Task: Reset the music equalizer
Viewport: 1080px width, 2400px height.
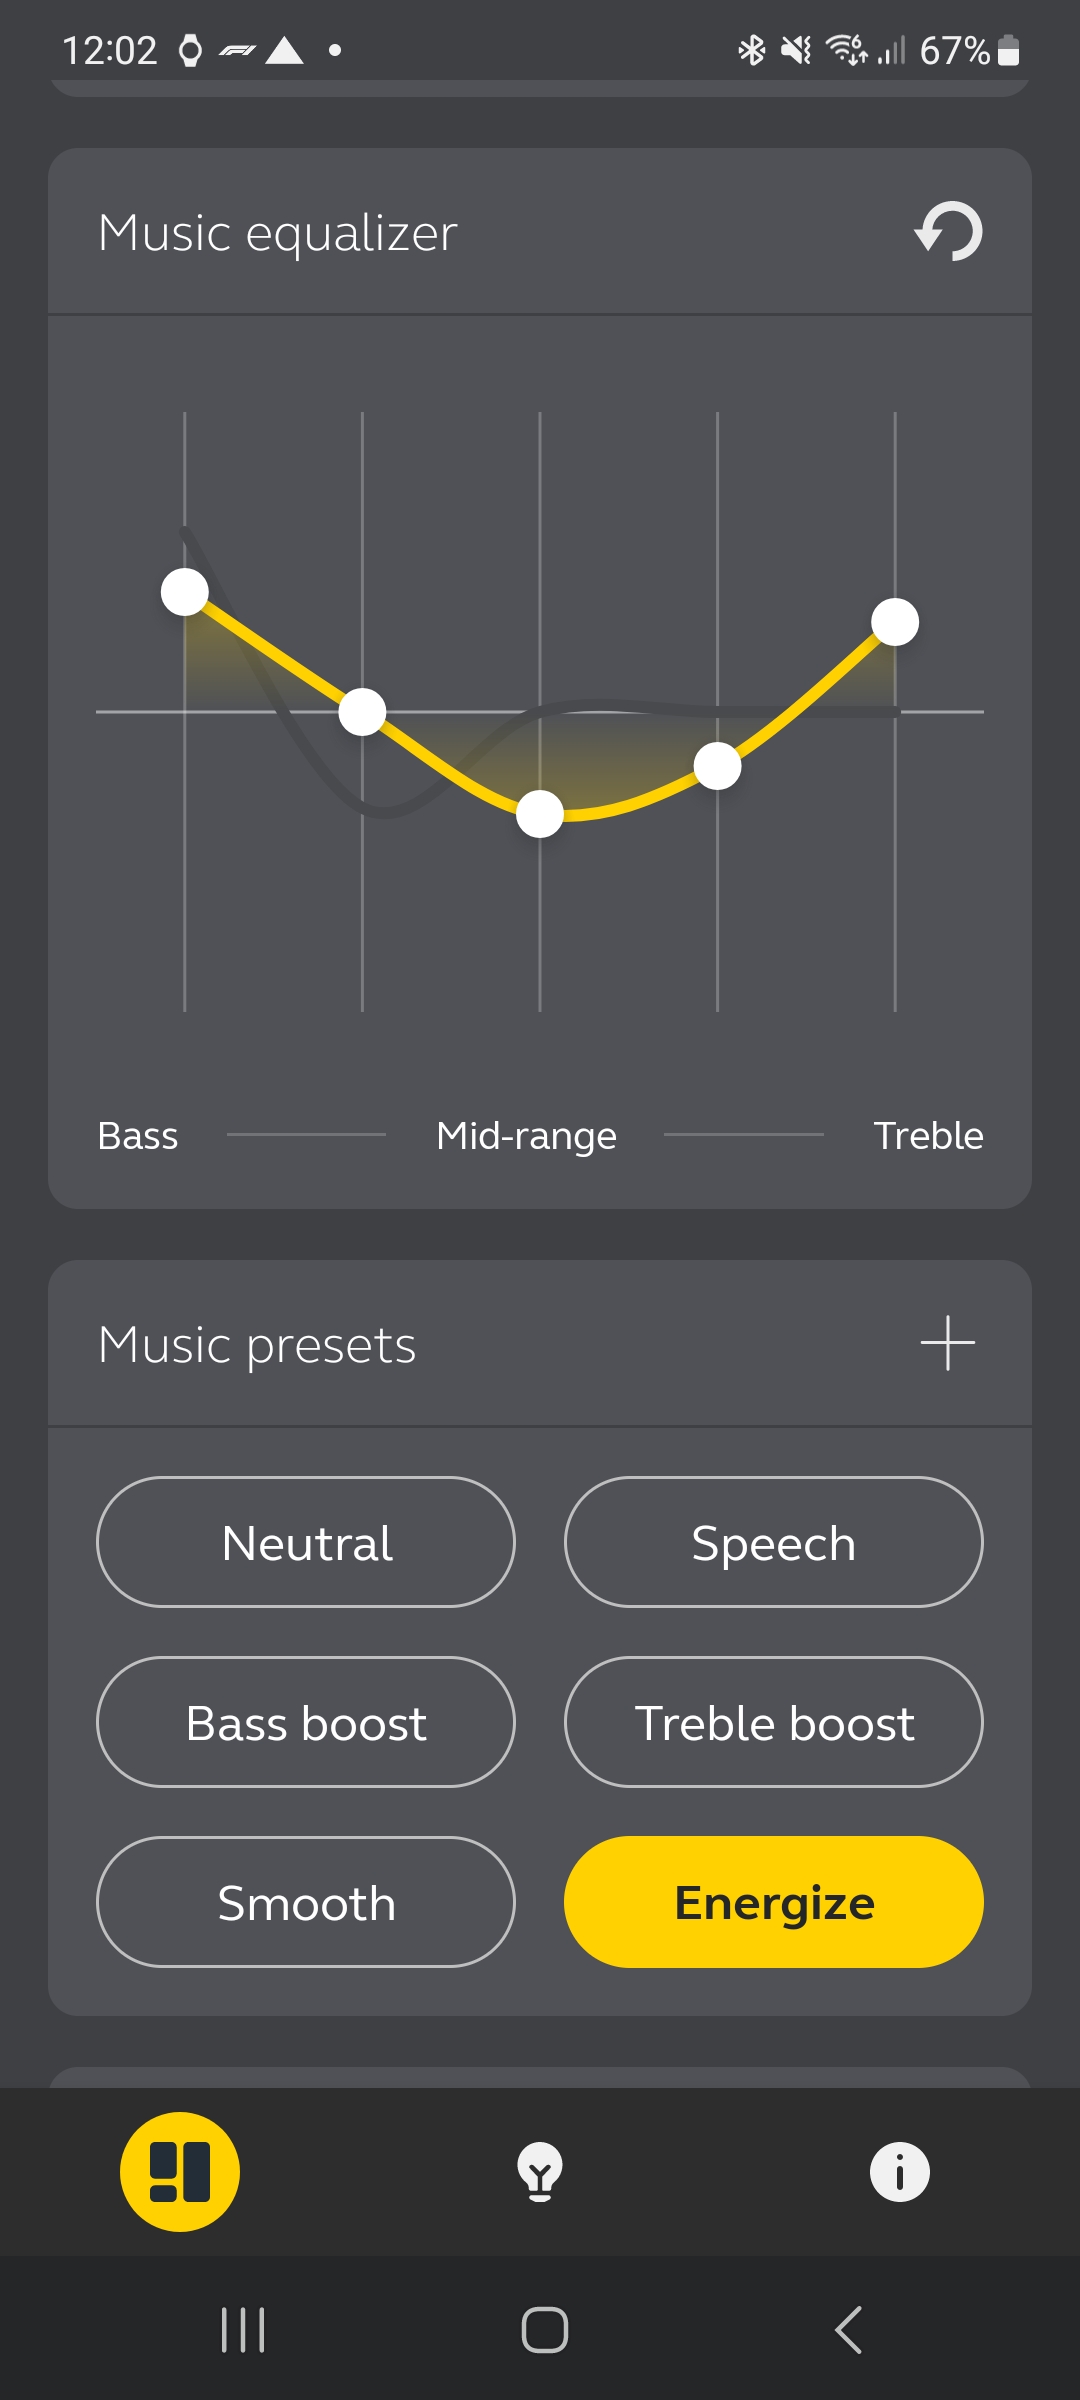Action: 948,232
